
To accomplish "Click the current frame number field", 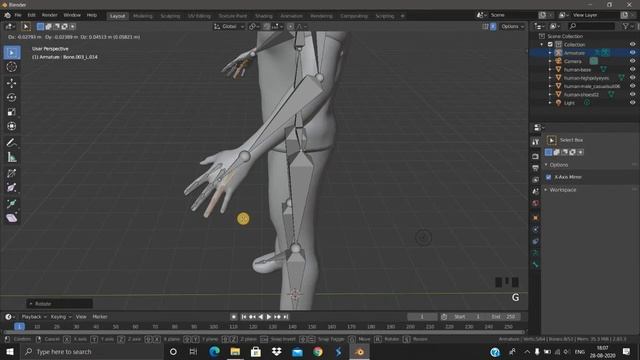I will [x=422, y=317].
